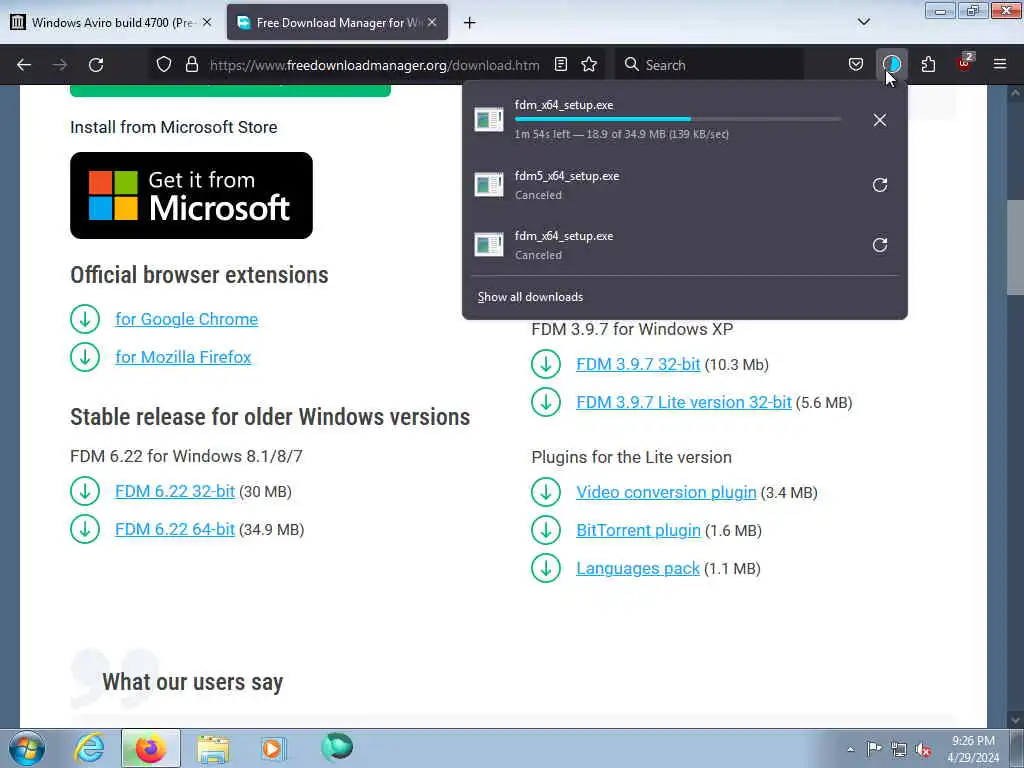The image size is (1024, 768).
Task: Click the page vertical scrollbar thumb
Action: (x=1014, y=247)
